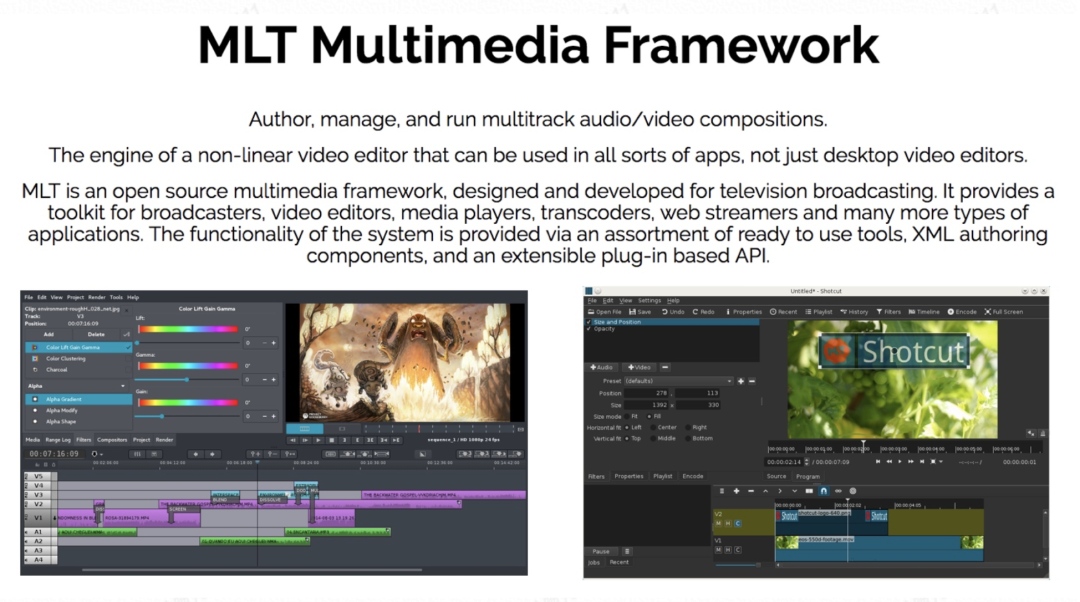
Task: Click Save in Shotcut toolbar
Action: (640, 312)
